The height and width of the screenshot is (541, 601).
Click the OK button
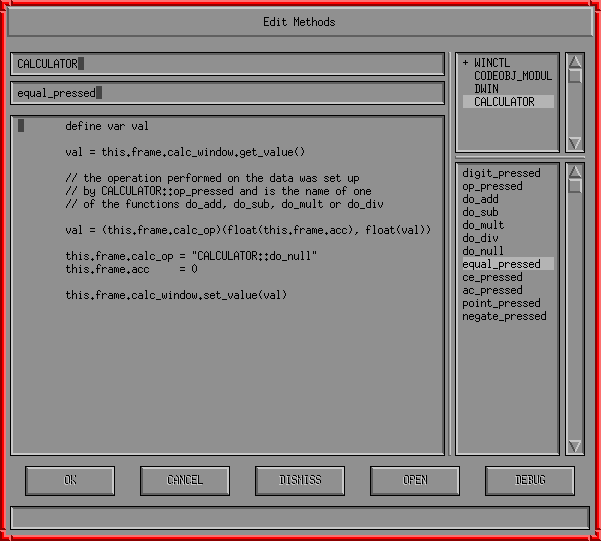[x=70, y=480]
